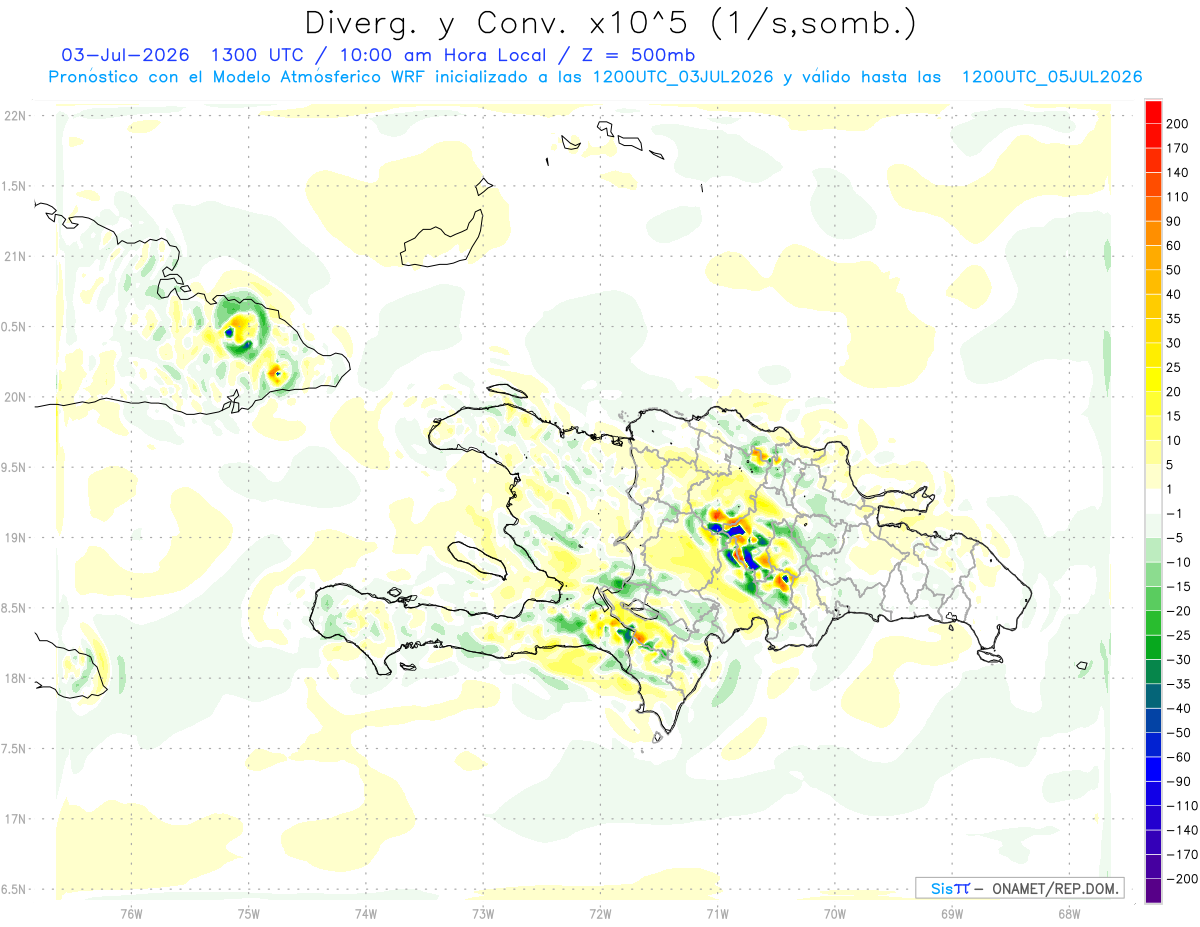Click the colorbar value -40

[1177, 708]
